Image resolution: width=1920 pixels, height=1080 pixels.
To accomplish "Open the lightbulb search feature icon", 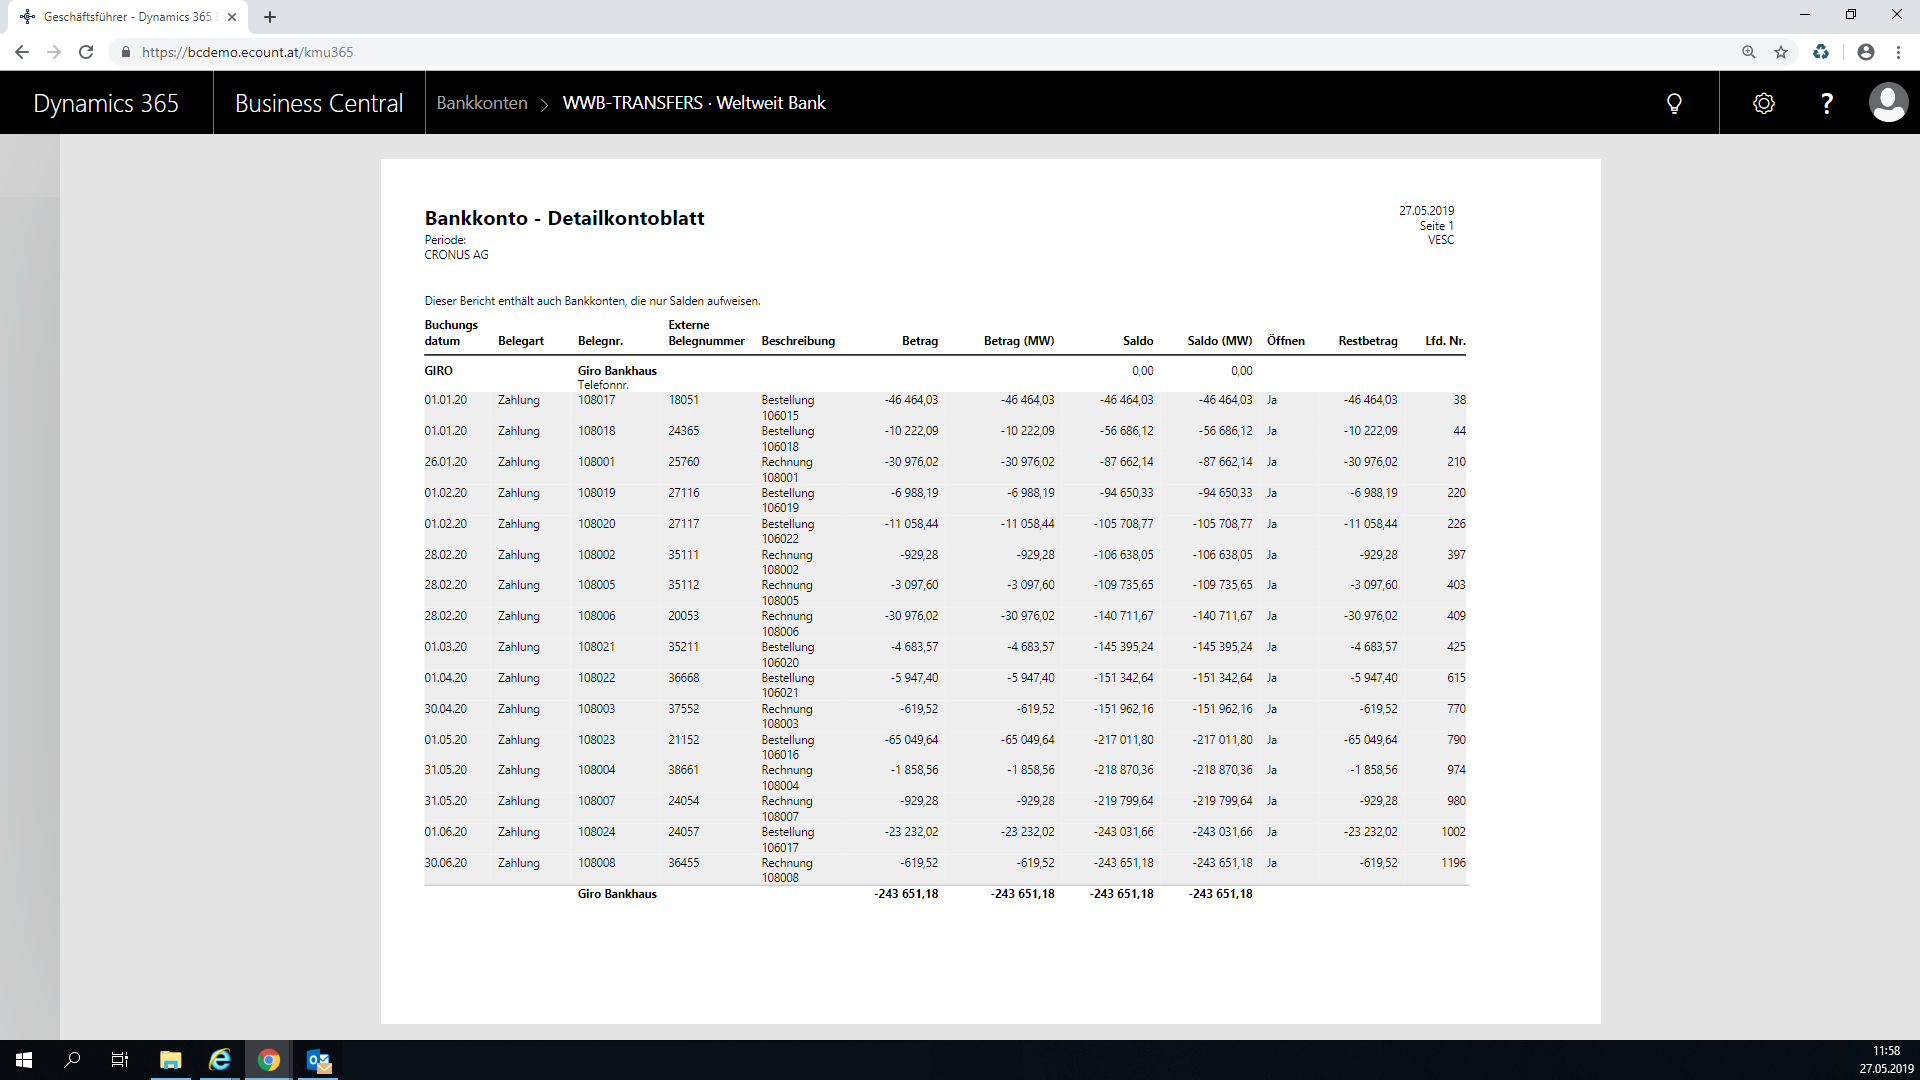I will click(1674, 103).
